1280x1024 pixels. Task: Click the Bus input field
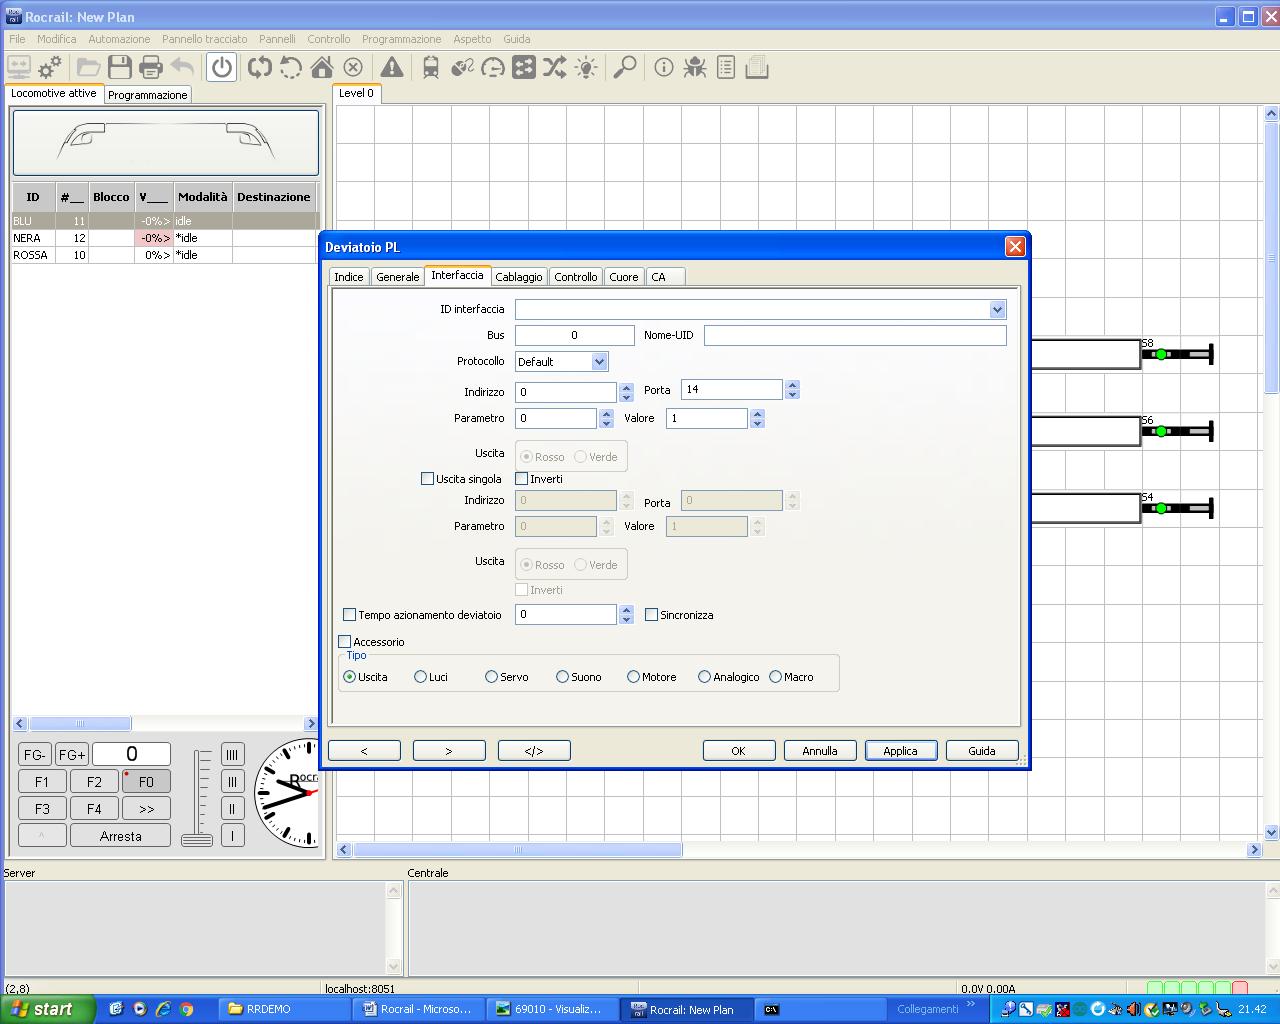click(574, 335)
